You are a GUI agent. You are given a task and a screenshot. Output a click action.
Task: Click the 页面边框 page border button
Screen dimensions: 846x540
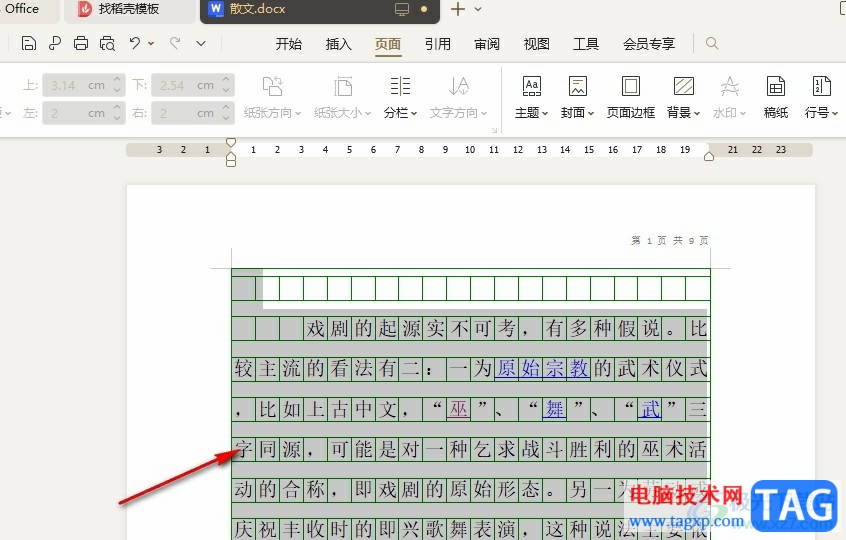[x=631, y=97]
